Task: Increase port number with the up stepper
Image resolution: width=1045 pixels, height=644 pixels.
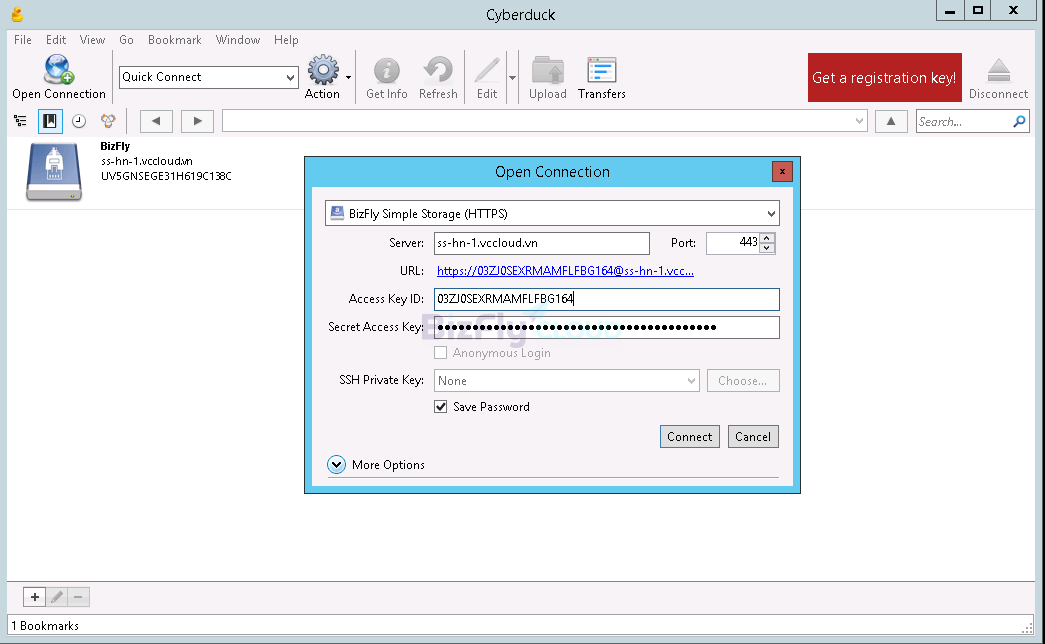Action: 767,238
